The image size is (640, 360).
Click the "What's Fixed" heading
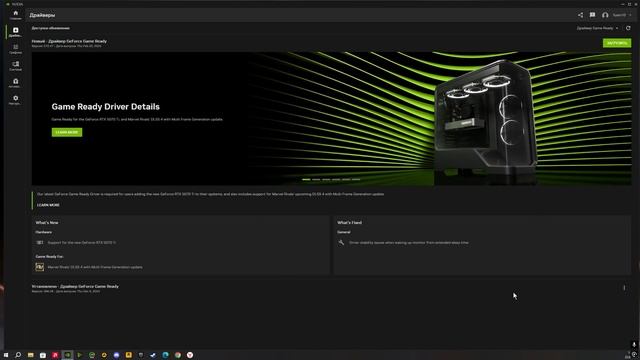pos(349,222)
